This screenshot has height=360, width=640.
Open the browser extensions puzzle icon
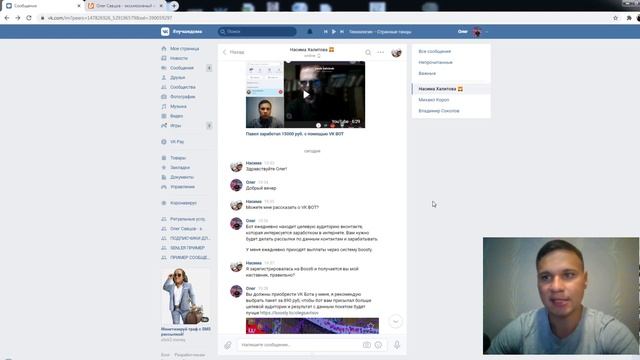tap(629, 18)
